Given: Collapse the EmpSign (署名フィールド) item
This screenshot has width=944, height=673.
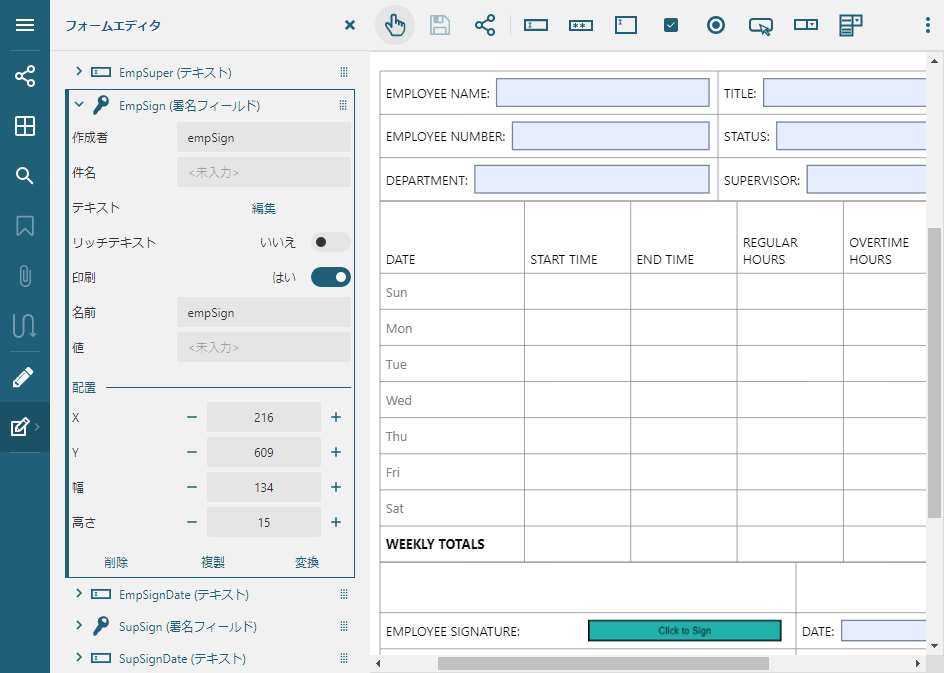Looking at the screenshot, I should point(78,105).
